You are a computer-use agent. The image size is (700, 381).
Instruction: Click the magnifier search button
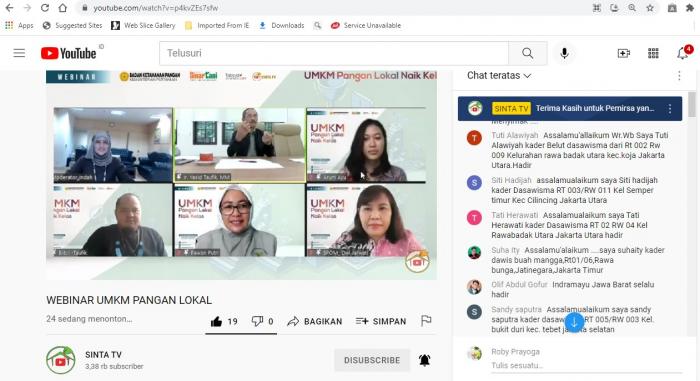(x=528, y=53)
